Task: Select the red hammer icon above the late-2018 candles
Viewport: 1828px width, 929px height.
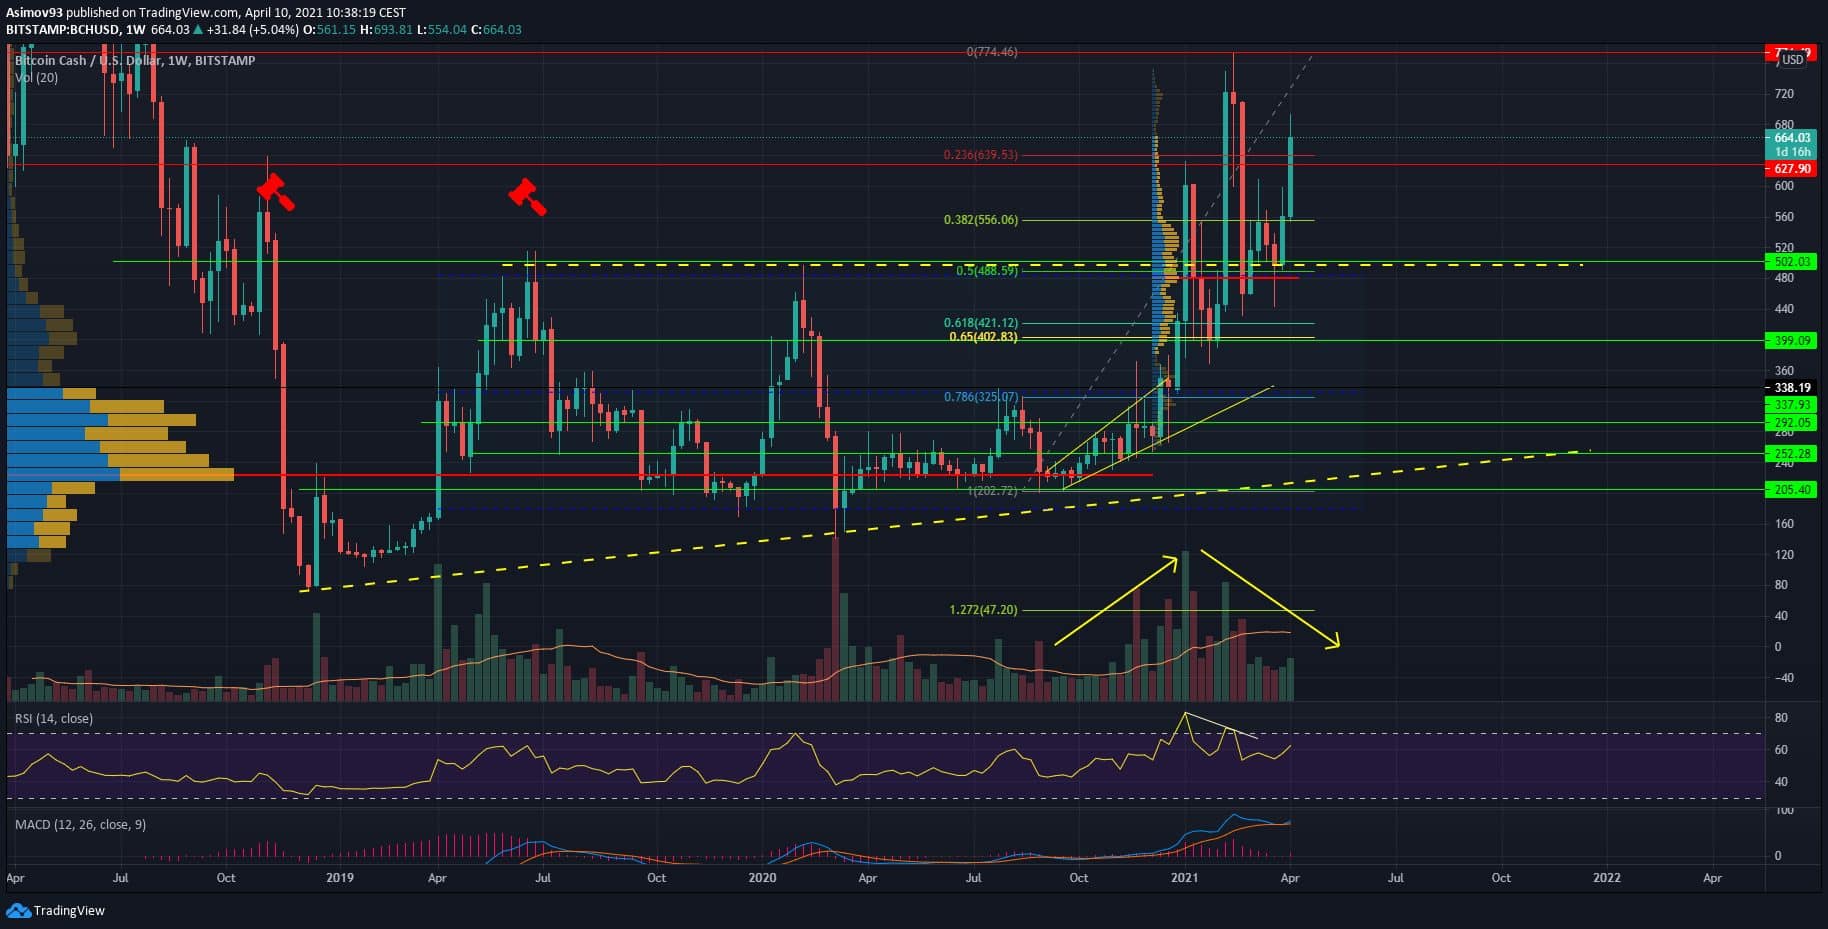Action: [x=275, y=192]
